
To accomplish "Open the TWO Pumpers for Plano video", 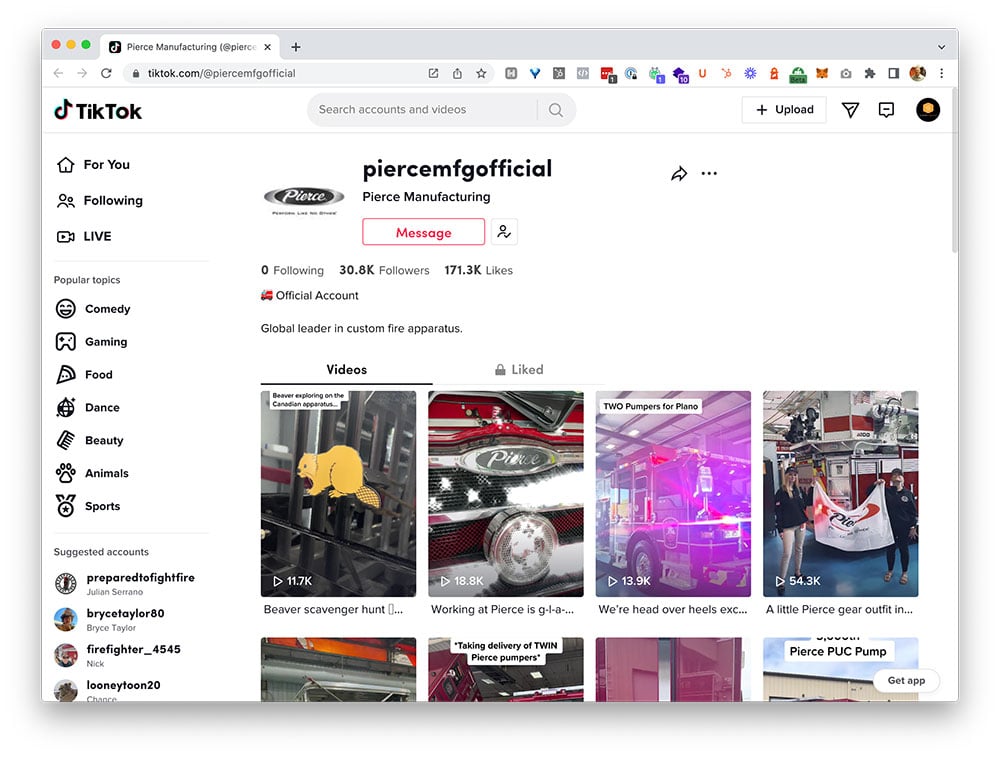I will pos(673,494).
